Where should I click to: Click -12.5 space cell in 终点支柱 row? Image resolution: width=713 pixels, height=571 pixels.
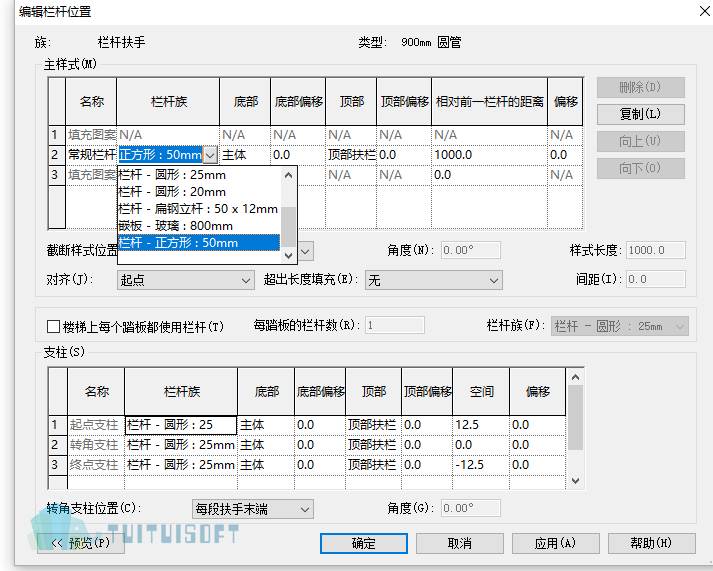coord(481,465)
